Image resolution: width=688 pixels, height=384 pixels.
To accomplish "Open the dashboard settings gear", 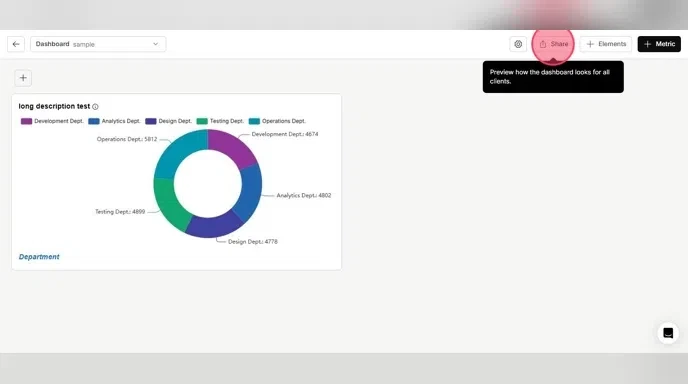I will (518, 44).
